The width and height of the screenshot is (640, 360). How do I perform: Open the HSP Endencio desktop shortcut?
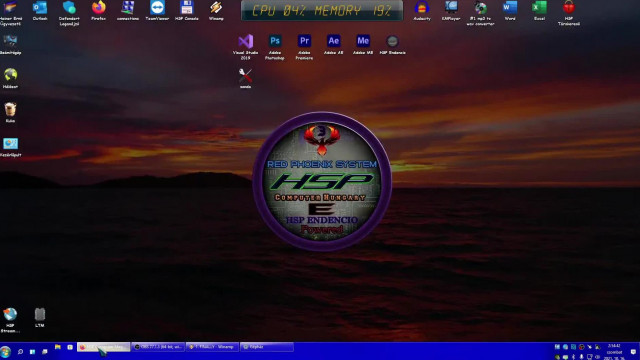click(x=392, y=45)
